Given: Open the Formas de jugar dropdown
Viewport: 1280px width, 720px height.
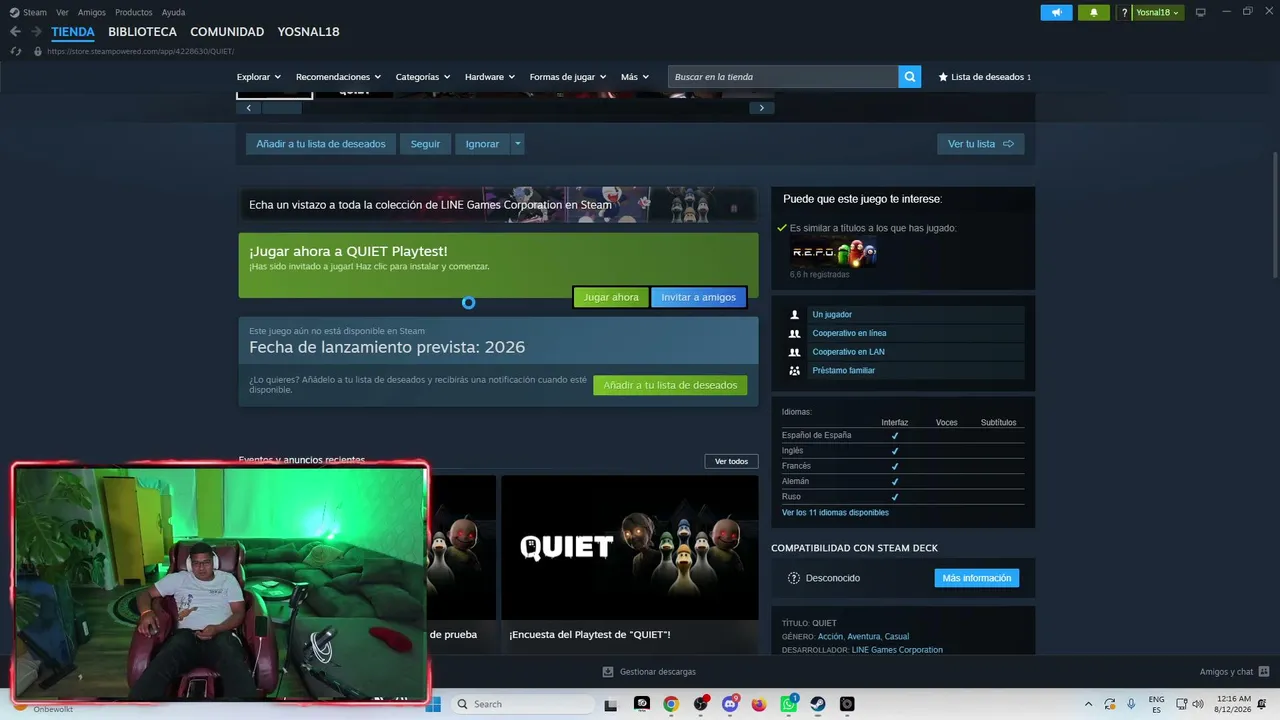Looking at the screenshot, I should 568,77.
